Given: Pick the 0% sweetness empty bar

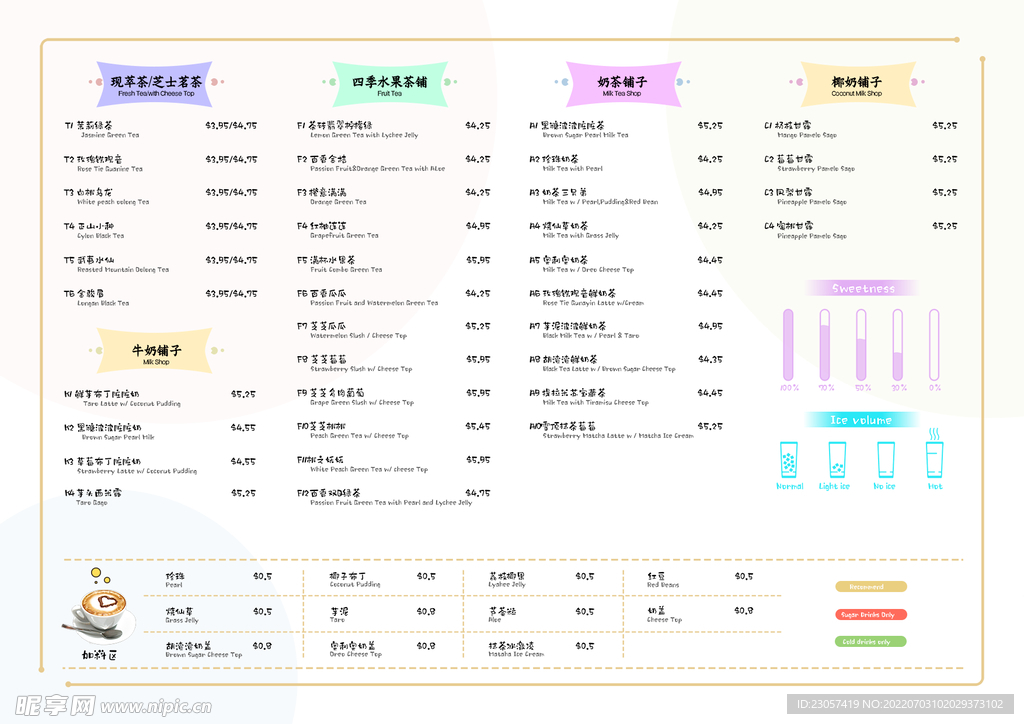Looking at the screenshot, I should pos(934,344).
